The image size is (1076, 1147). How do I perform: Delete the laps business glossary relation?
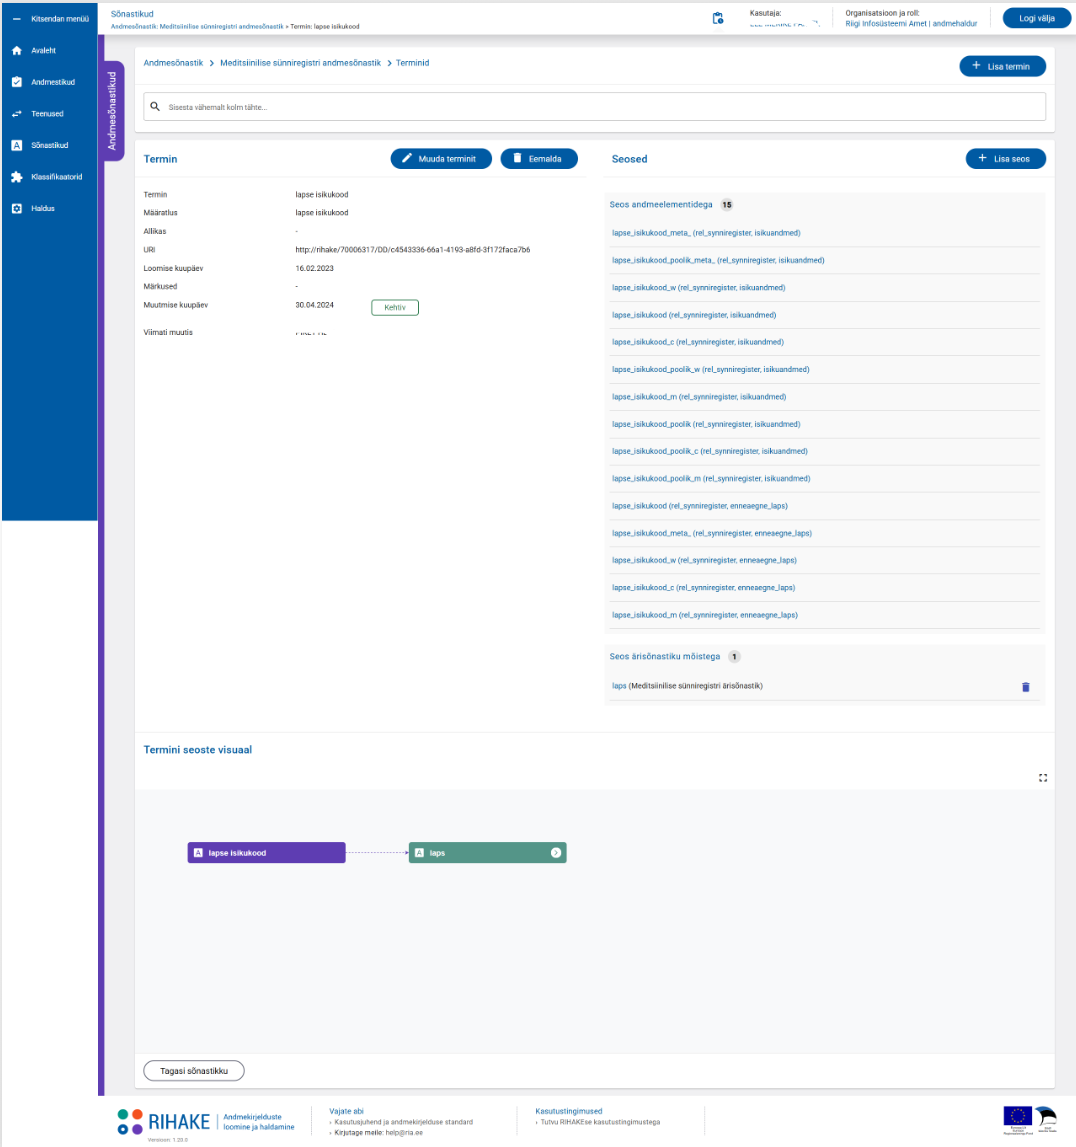[1025, 687]
